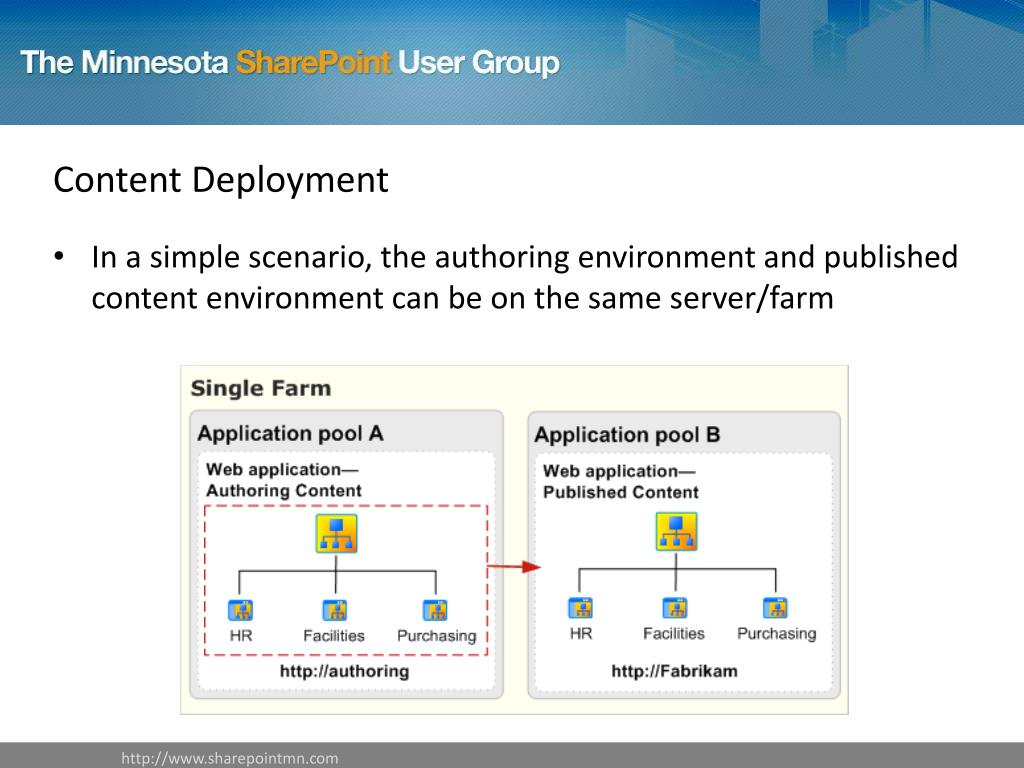The height and width of the screenshot is (768, 1024).
Task: Click the HR site icon under Authoring Content
Action: 240,611
